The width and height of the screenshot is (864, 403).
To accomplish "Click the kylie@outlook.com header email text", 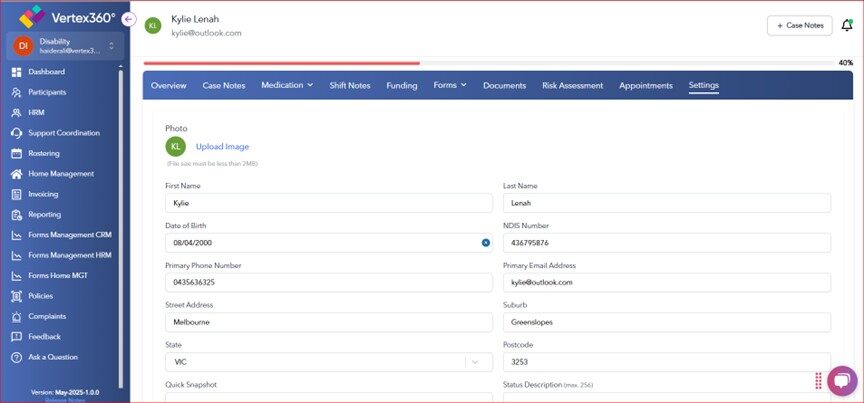I will click(x=207, y=33).
